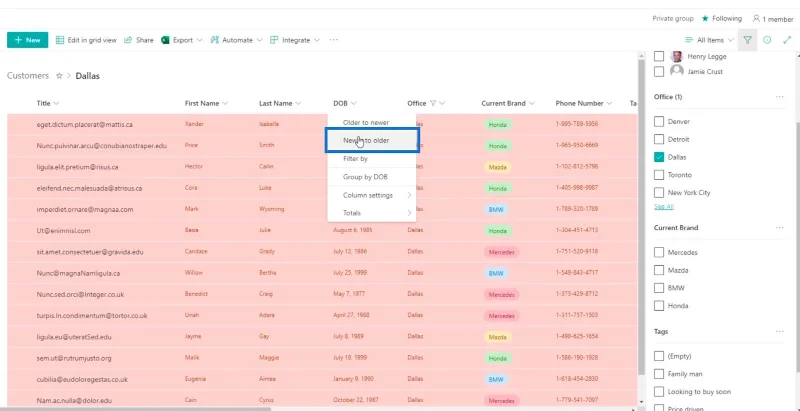Click Edit in grid view button
Screen dimensions: 800x411
click(86, 40)
